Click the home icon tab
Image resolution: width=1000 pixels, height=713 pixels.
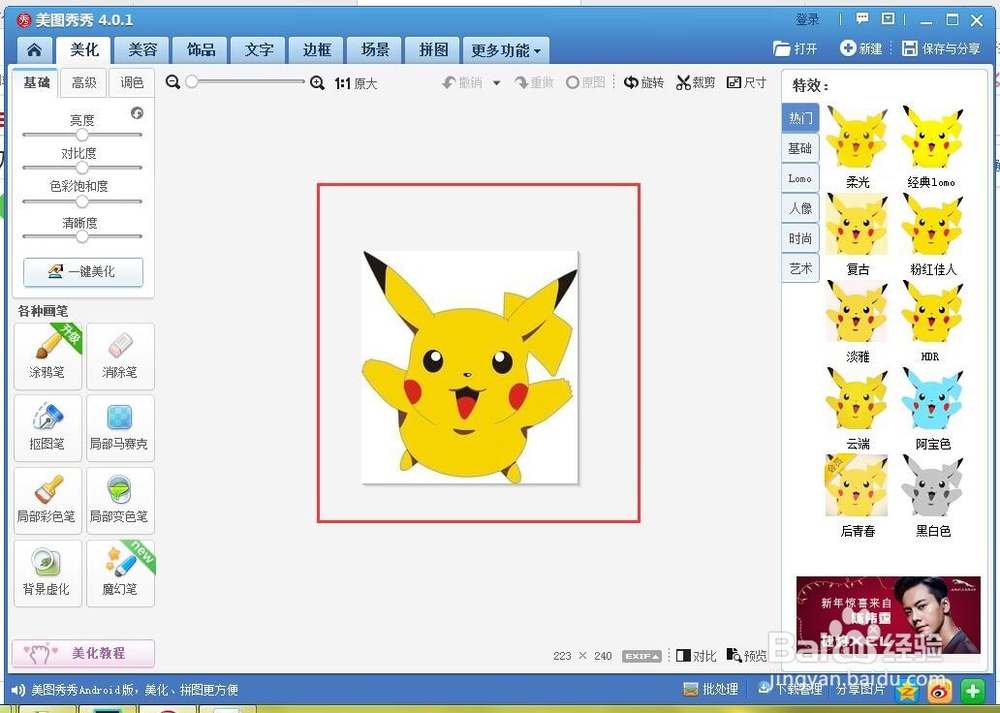coord(34,50)
